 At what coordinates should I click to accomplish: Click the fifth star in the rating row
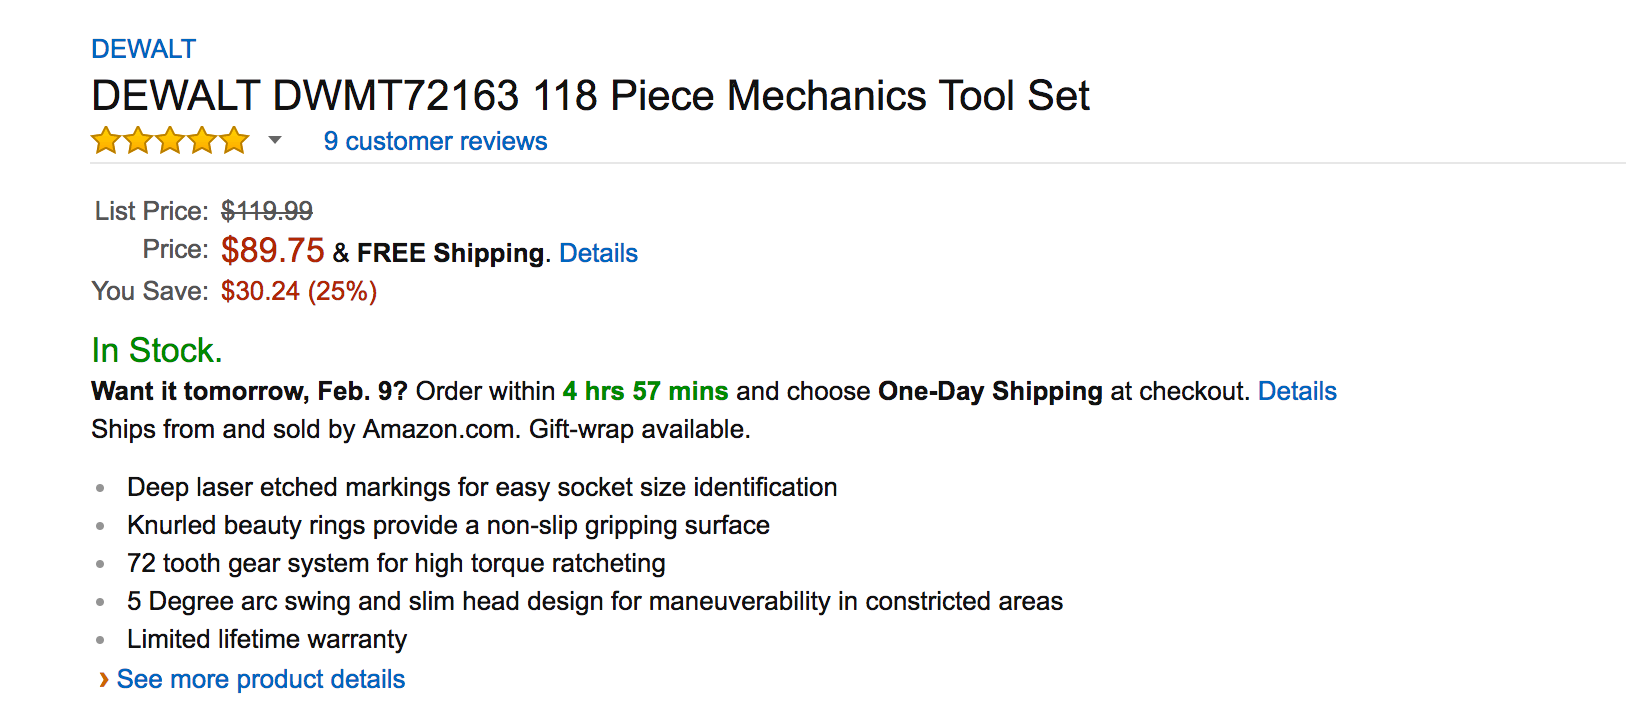(234, 140)
